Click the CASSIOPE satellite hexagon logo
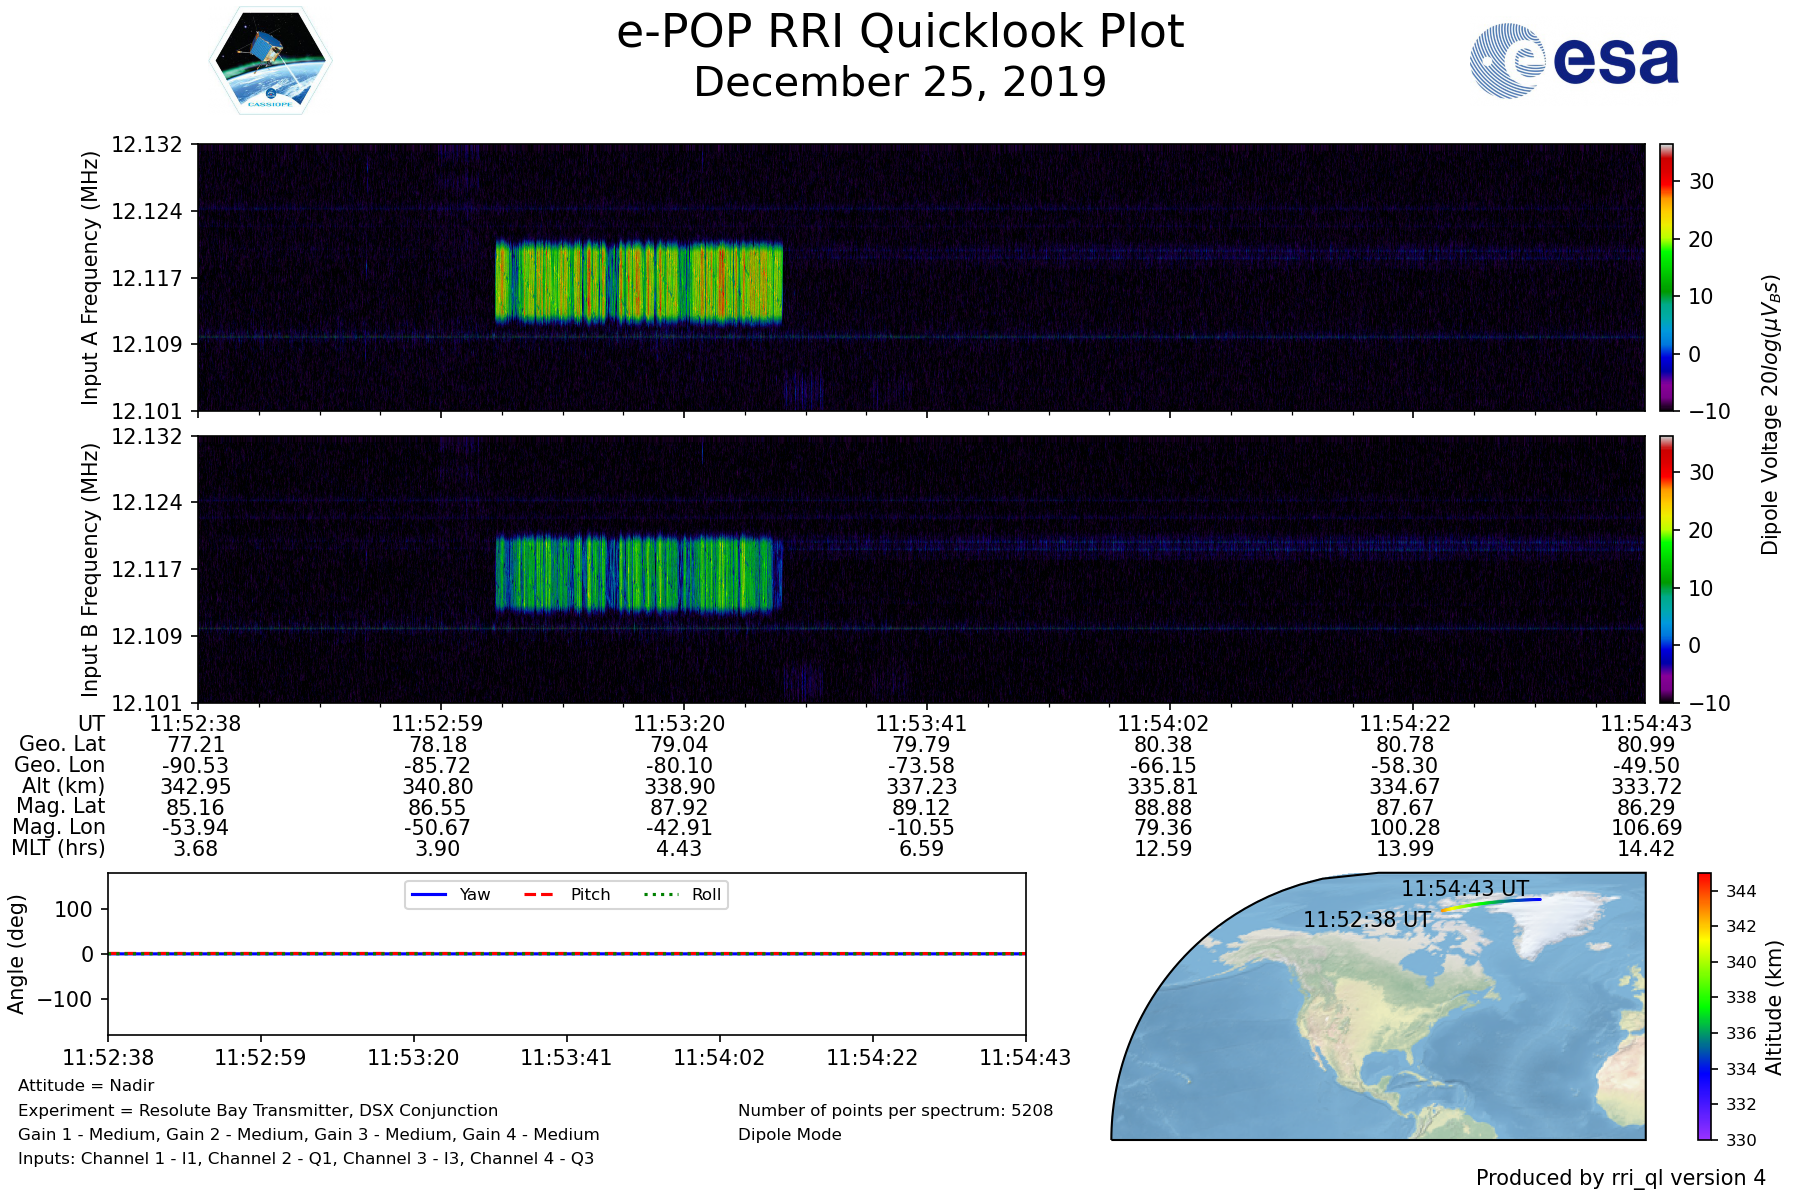This screenshot has width=1800, height=1200. click(x=270, y=62)
